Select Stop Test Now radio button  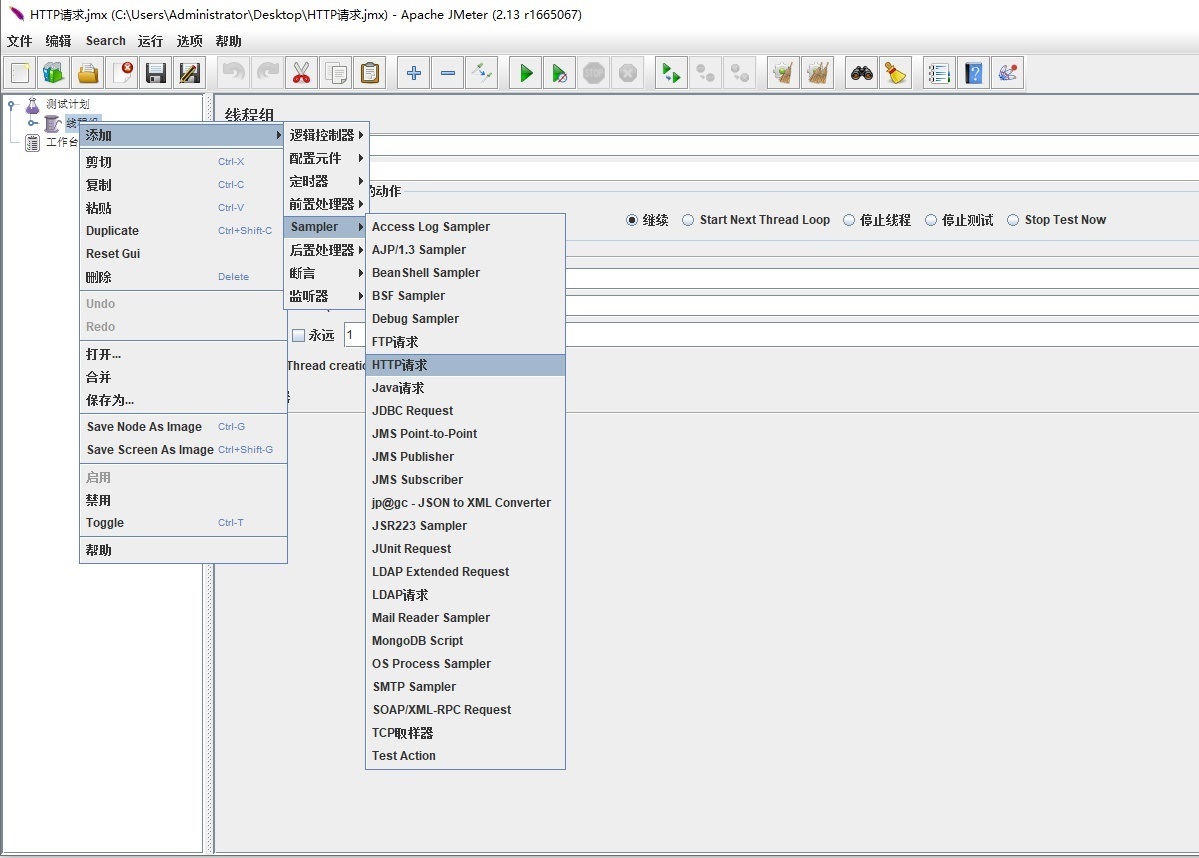click(1013, 220)
